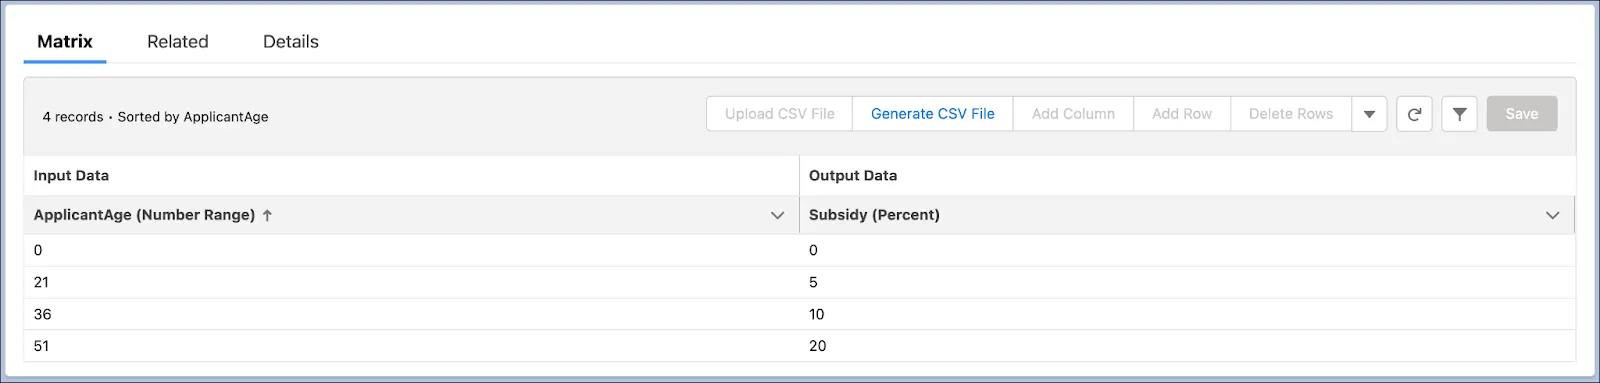
Task: Open the filter funnel icon
Action: (1459, 114)
